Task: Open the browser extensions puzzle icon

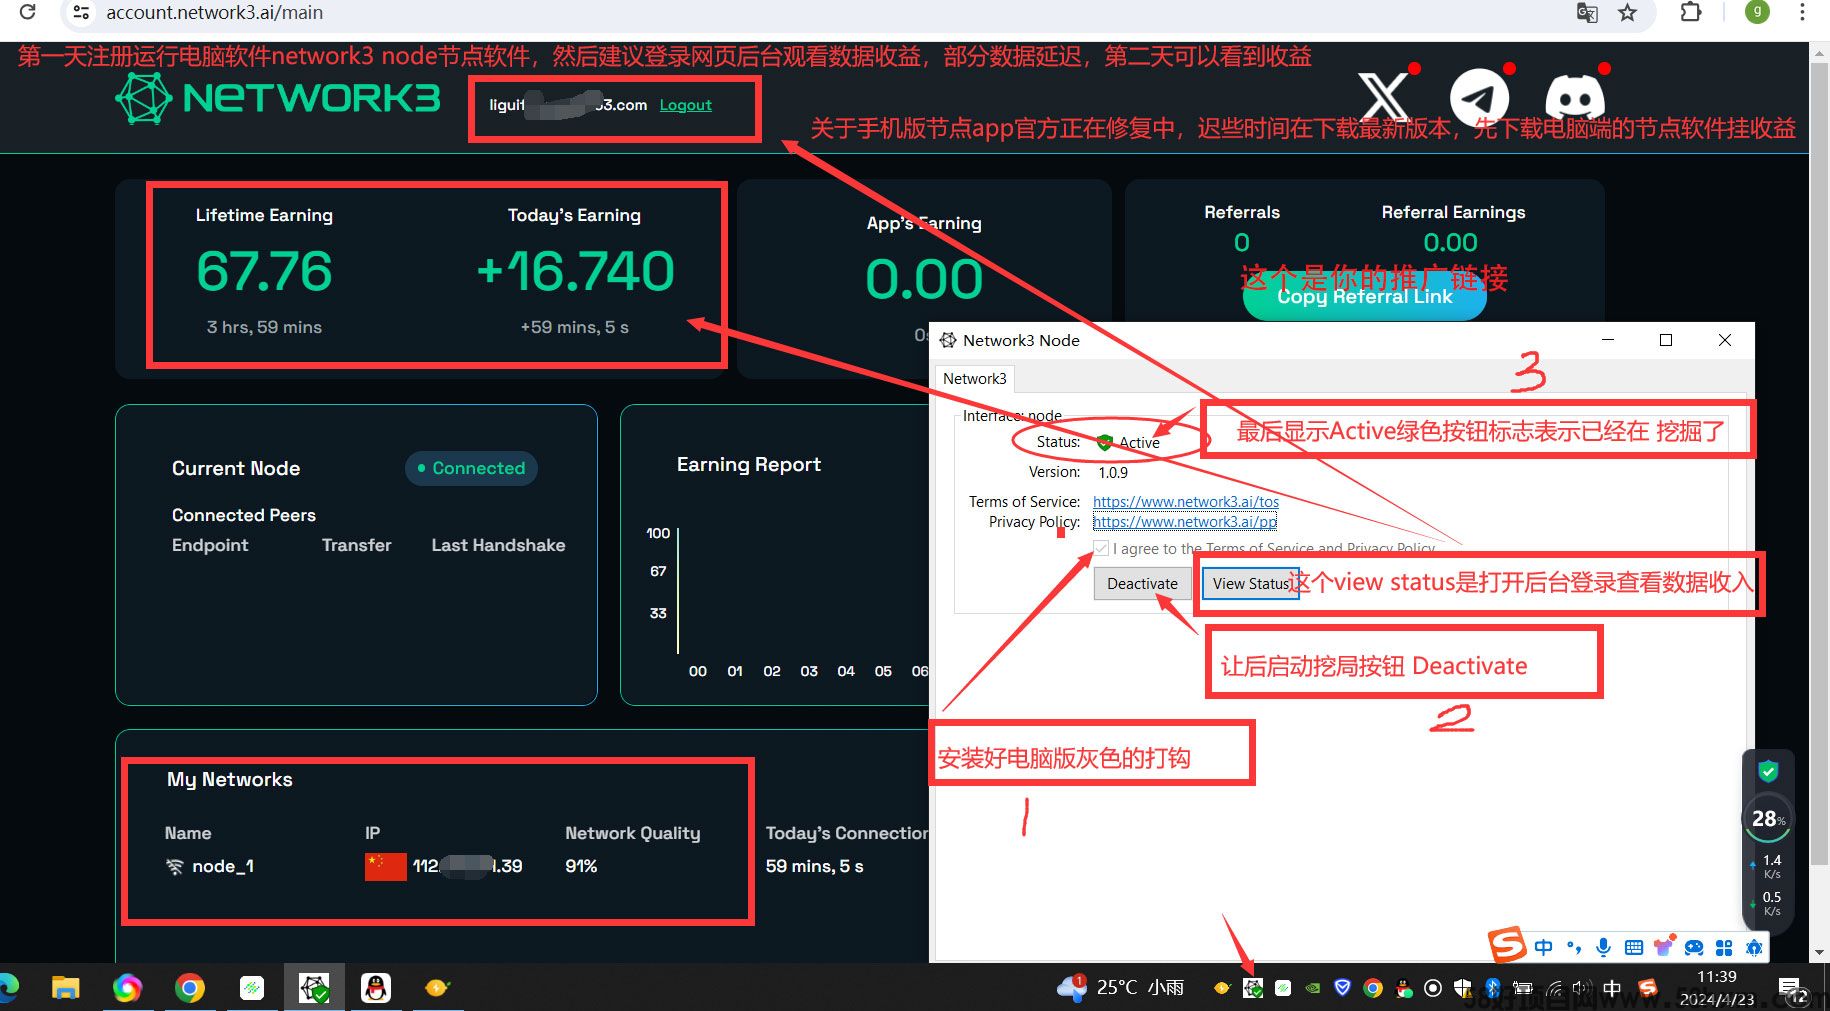Action: pos(1691,13)
